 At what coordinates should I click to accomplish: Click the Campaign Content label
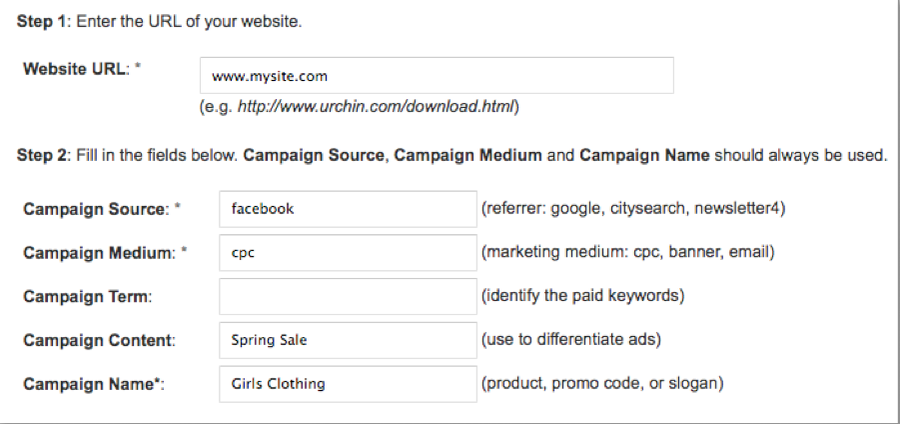pos(98,341)
